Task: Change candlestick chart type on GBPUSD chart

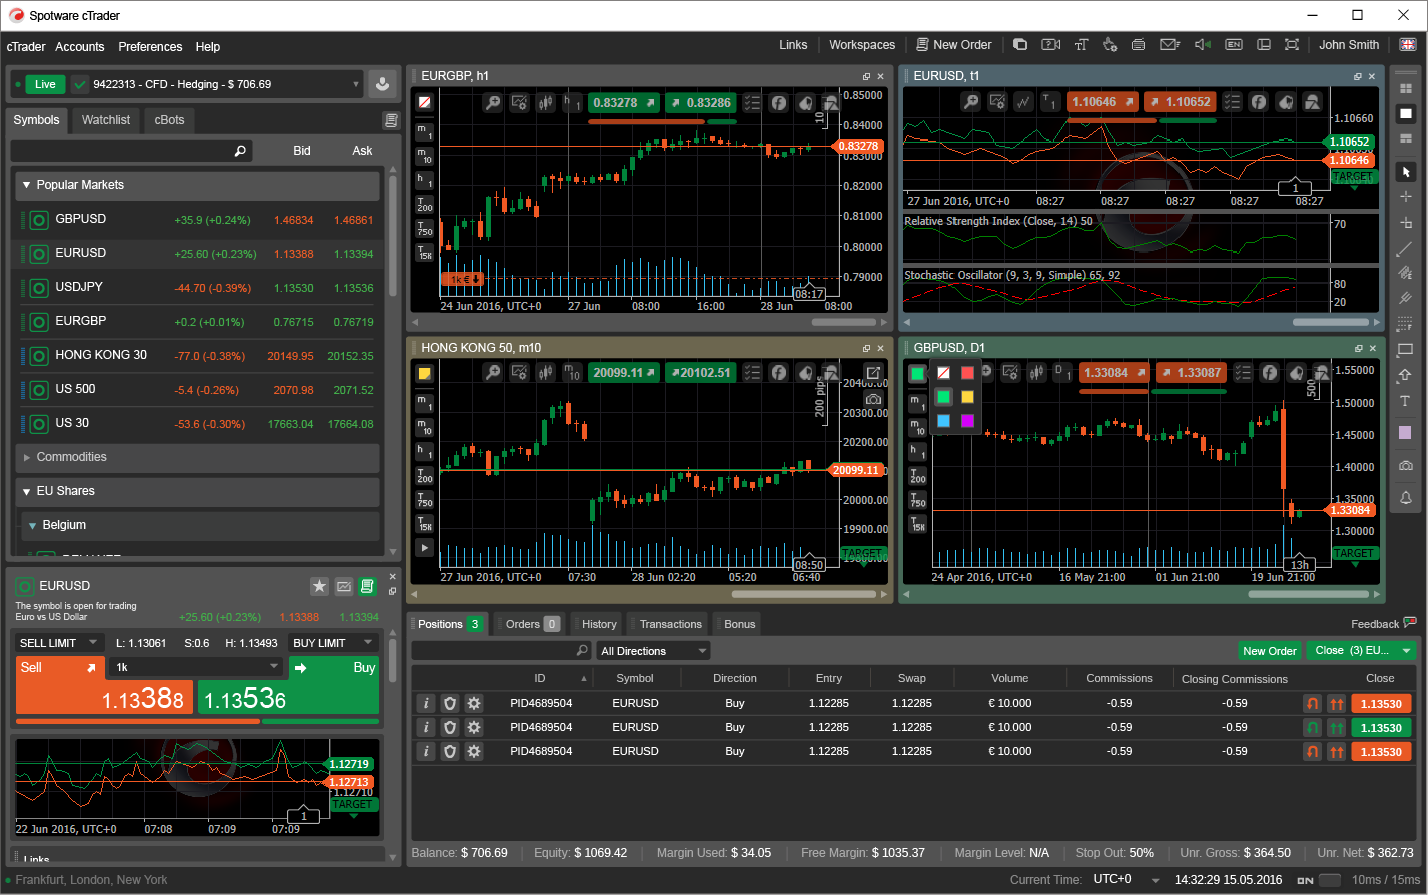Action: click(1036, 373)
